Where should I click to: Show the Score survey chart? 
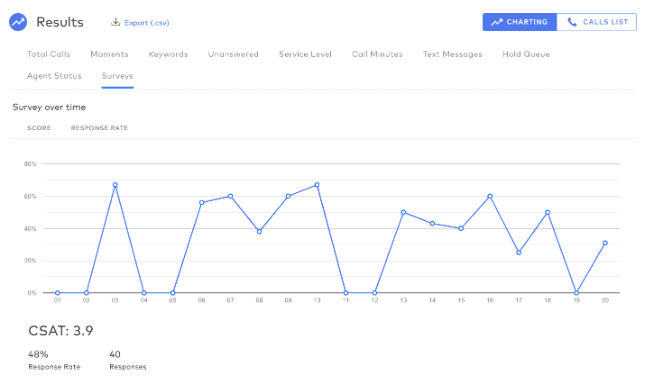pos(39,128)
